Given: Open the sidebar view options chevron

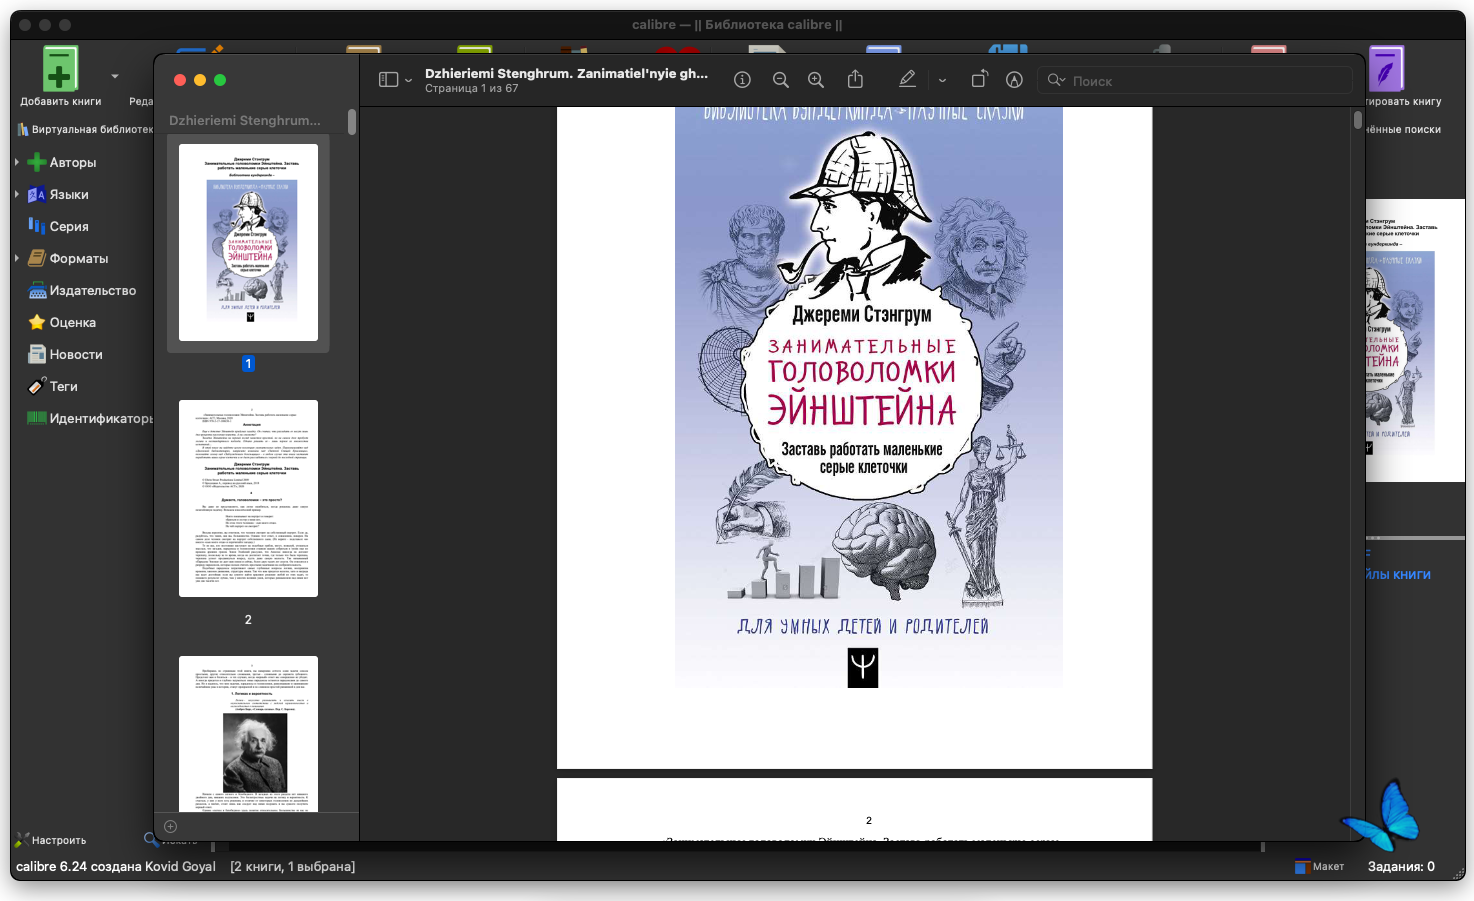Looking at the screenshot, I should click(x=408, y=81).
